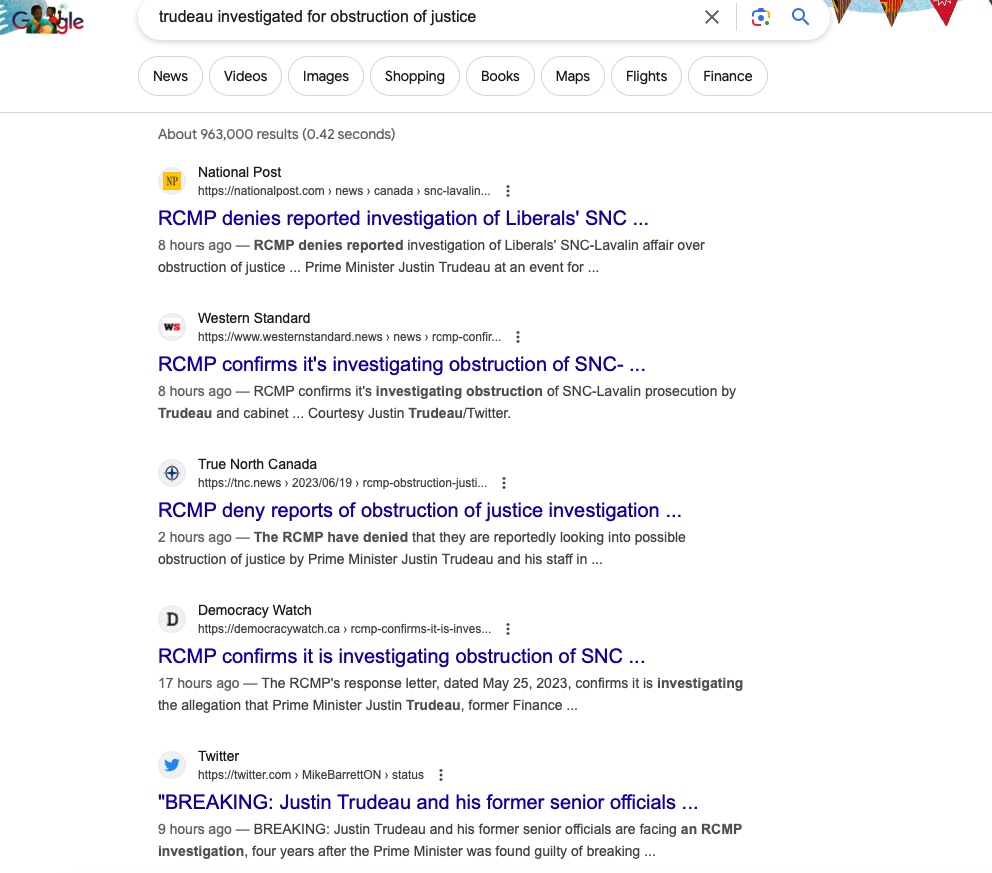
Task: Open three-dot menu beside Western Standard URL
Action: (518, 337)
